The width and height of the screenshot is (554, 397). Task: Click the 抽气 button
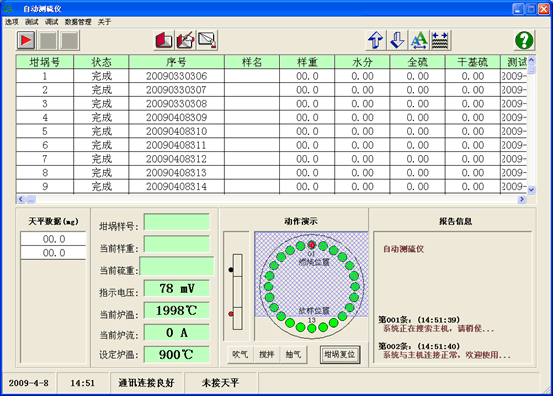click(x=293, y=354)
